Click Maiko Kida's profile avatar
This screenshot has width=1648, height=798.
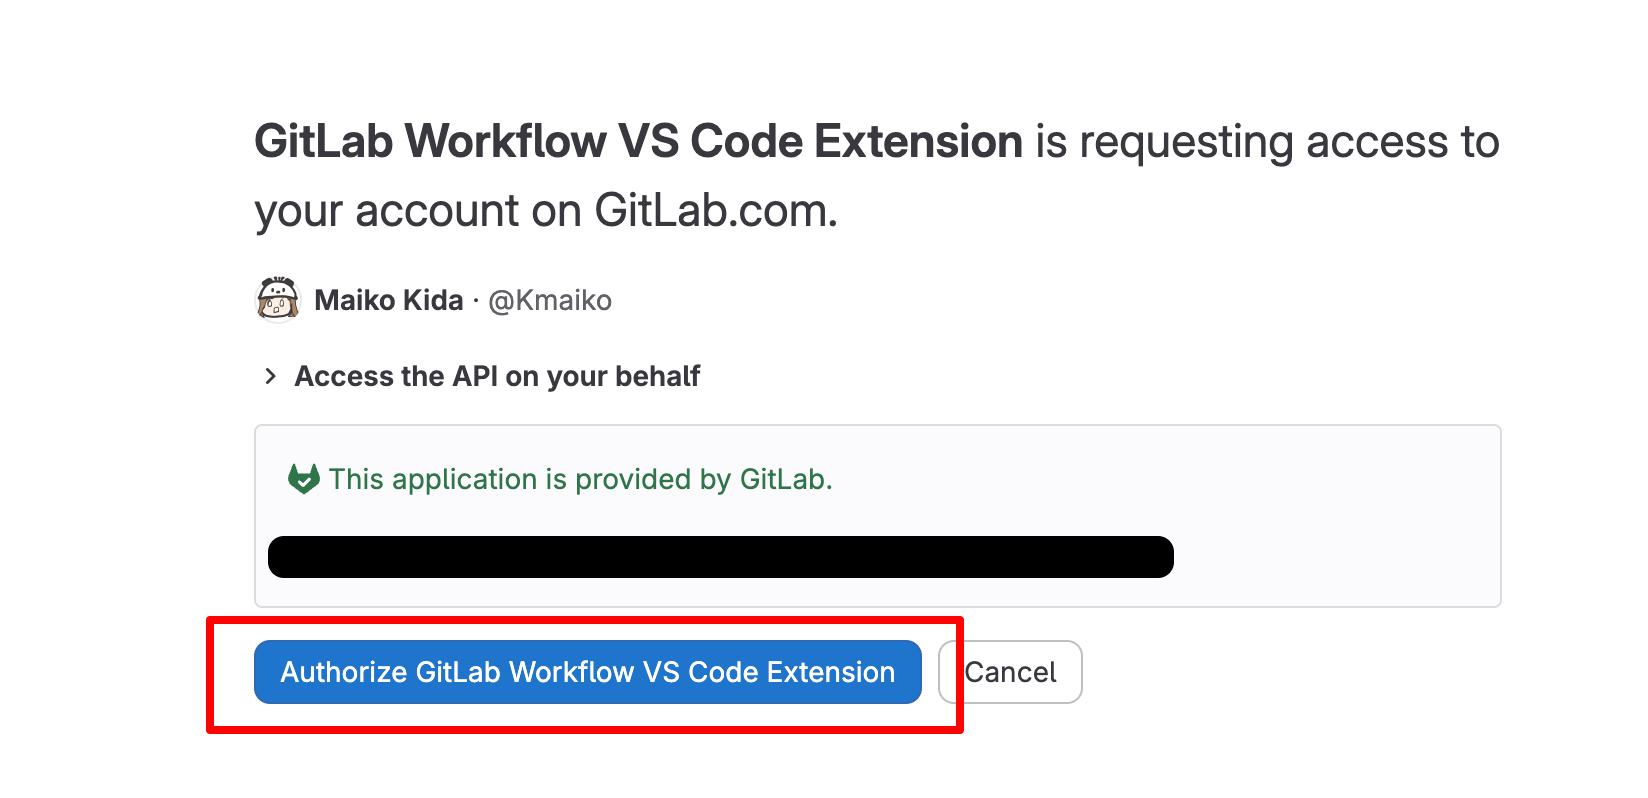[x=278, y=300]
